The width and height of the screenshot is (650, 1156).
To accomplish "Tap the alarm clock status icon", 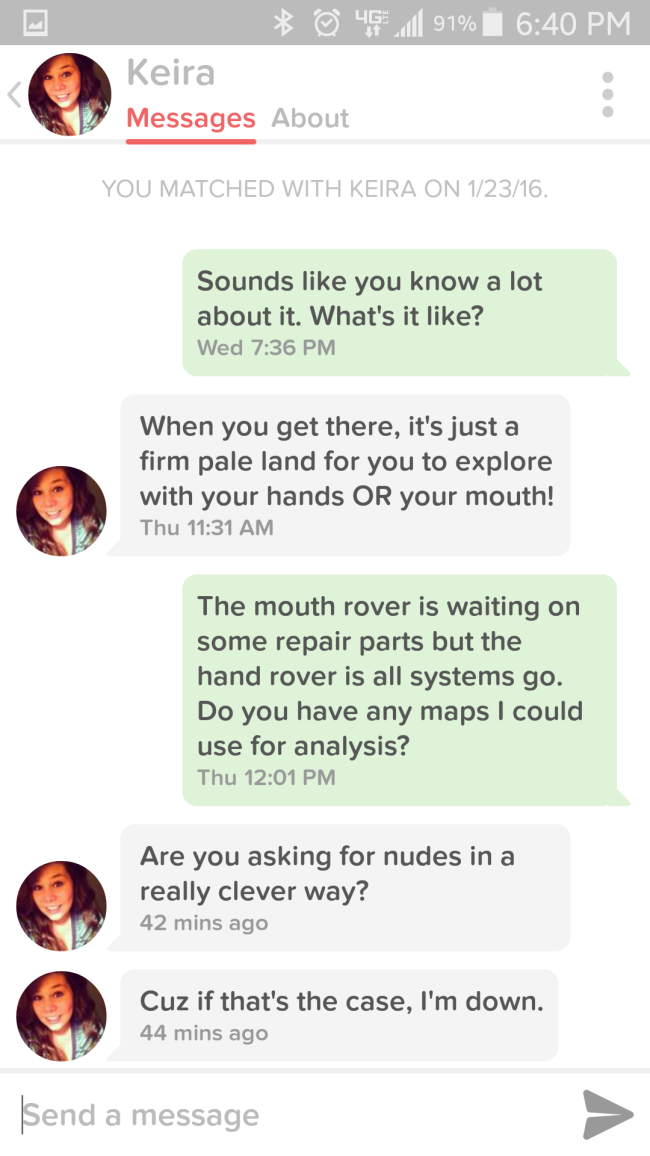I will click(326, 24).
